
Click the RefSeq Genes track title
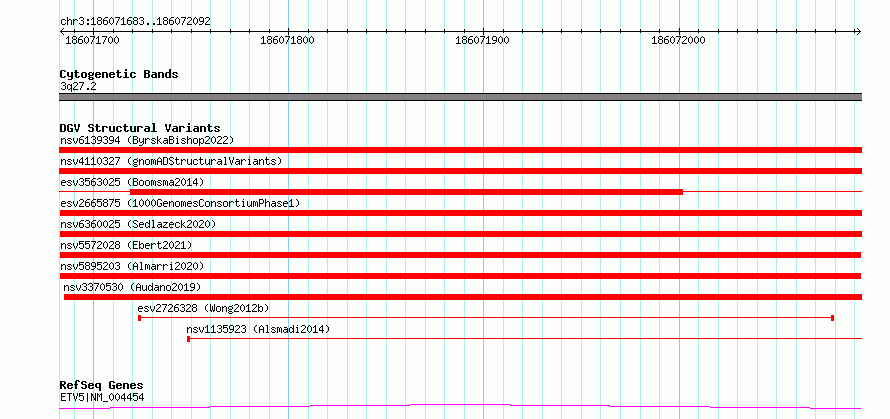(101, 386)
